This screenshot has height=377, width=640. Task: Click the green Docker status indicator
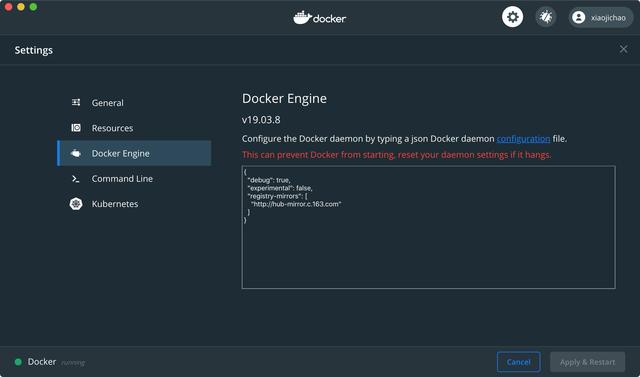coord(18,362)
